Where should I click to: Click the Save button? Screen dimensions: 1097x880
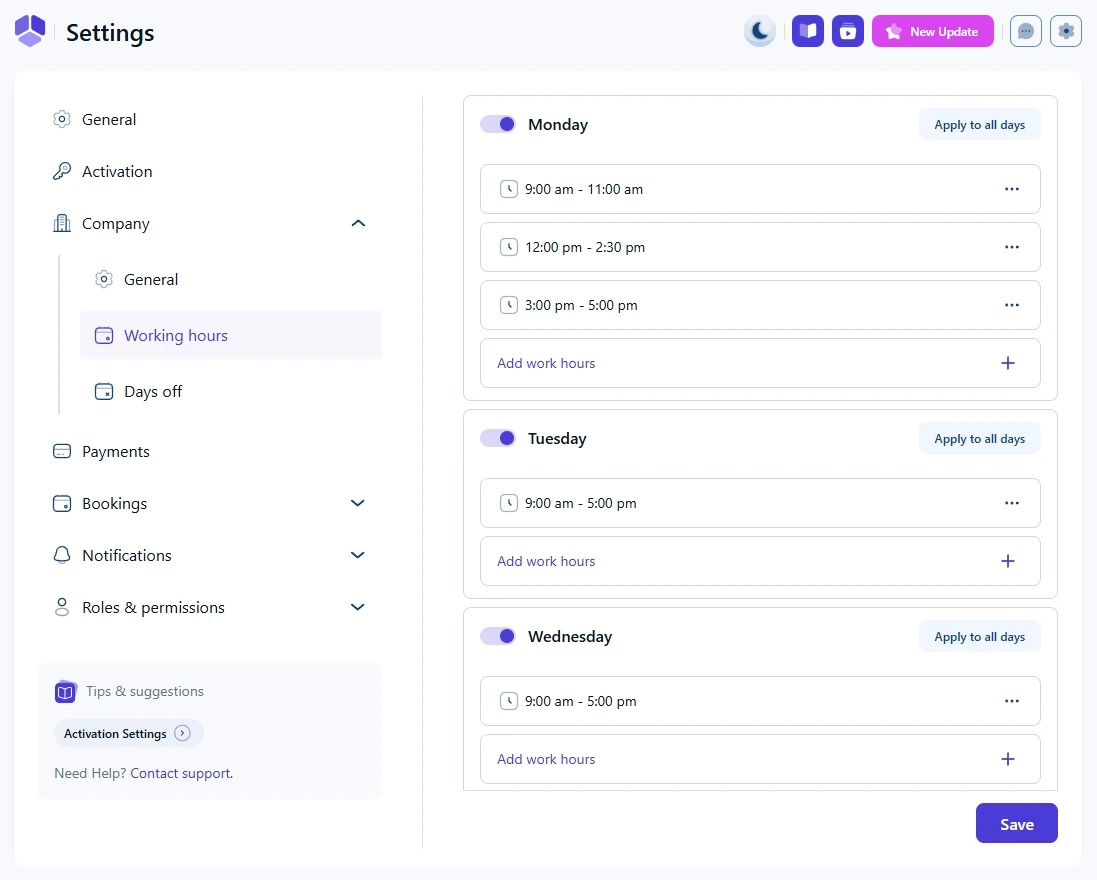click(x=1016, y=824)
